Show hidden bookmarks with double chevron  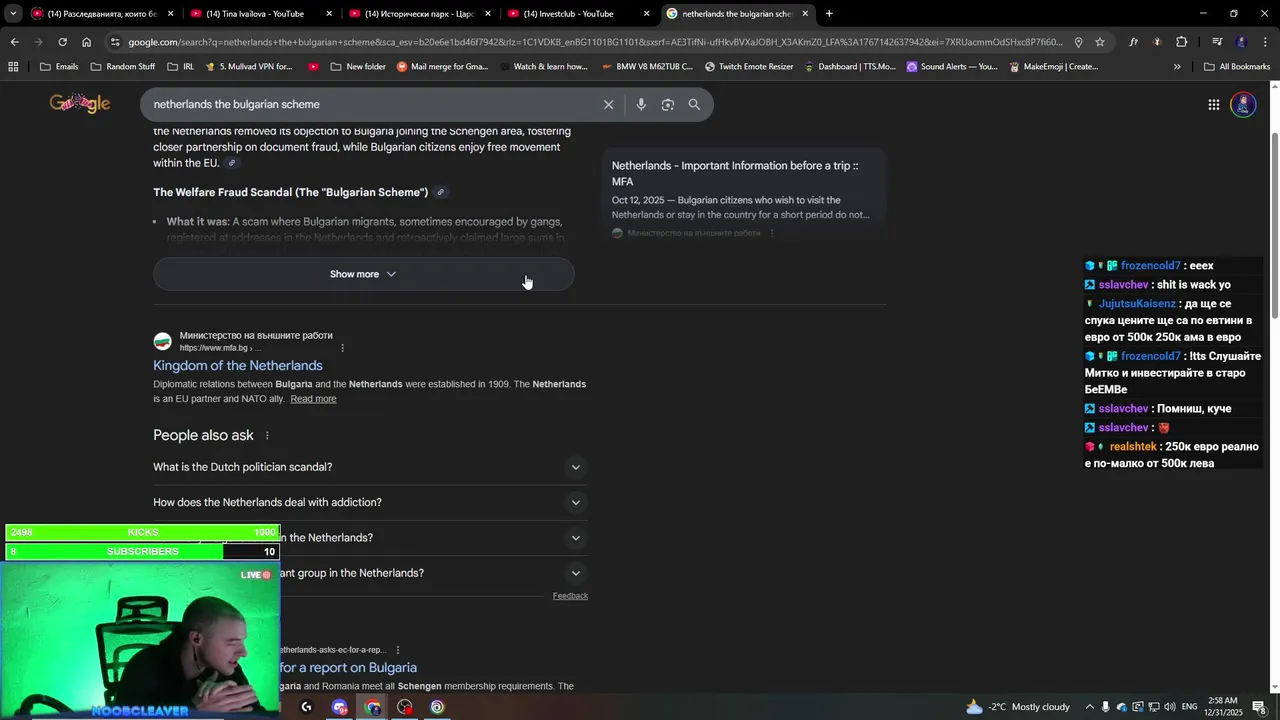[1177, 67]
